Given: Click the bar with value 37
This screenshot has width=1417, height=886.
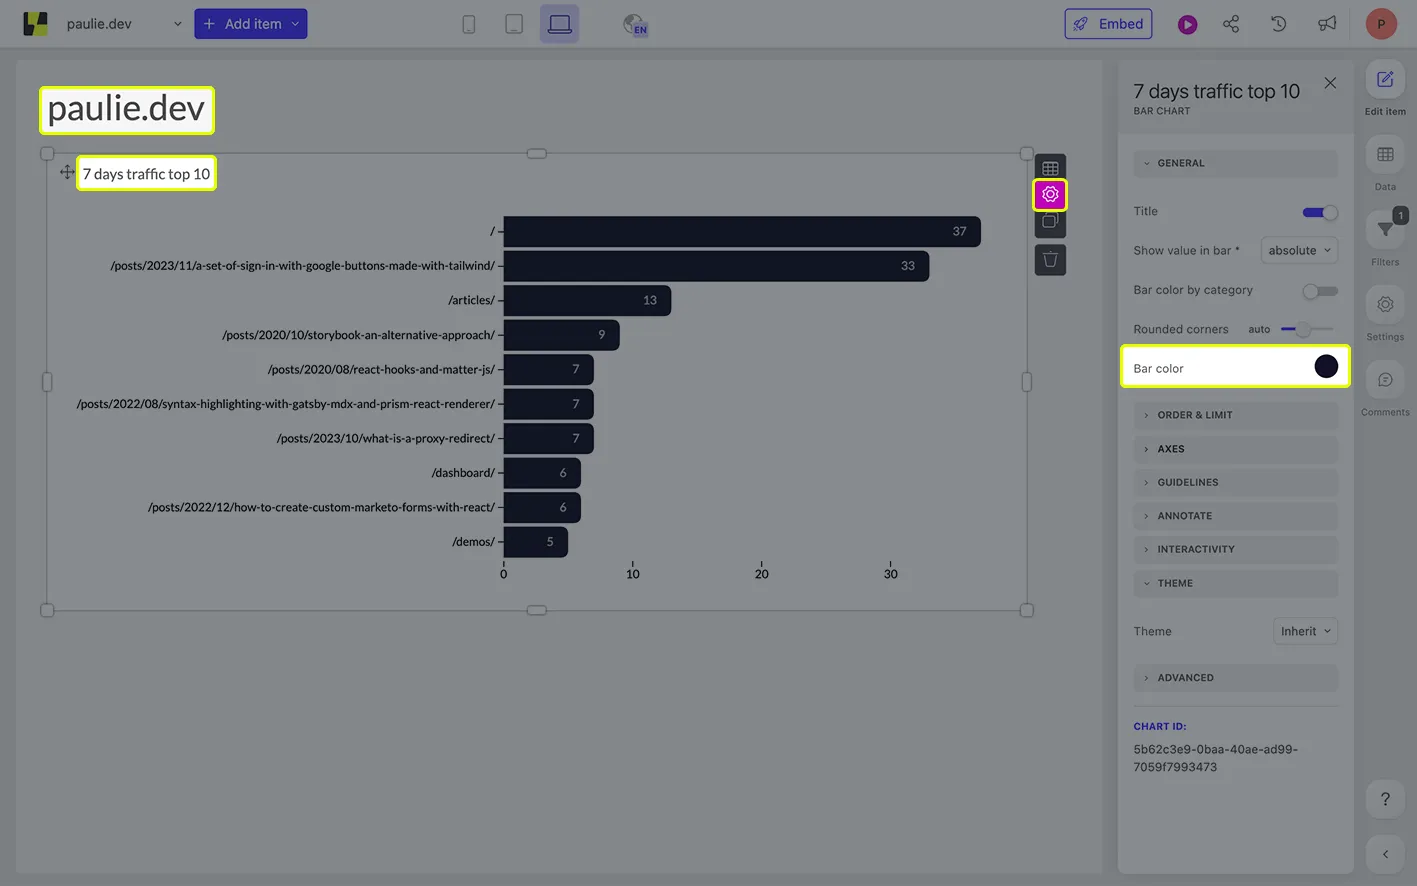Looking at the screenshot, I should pyautogui.click(x=742, y=231).
